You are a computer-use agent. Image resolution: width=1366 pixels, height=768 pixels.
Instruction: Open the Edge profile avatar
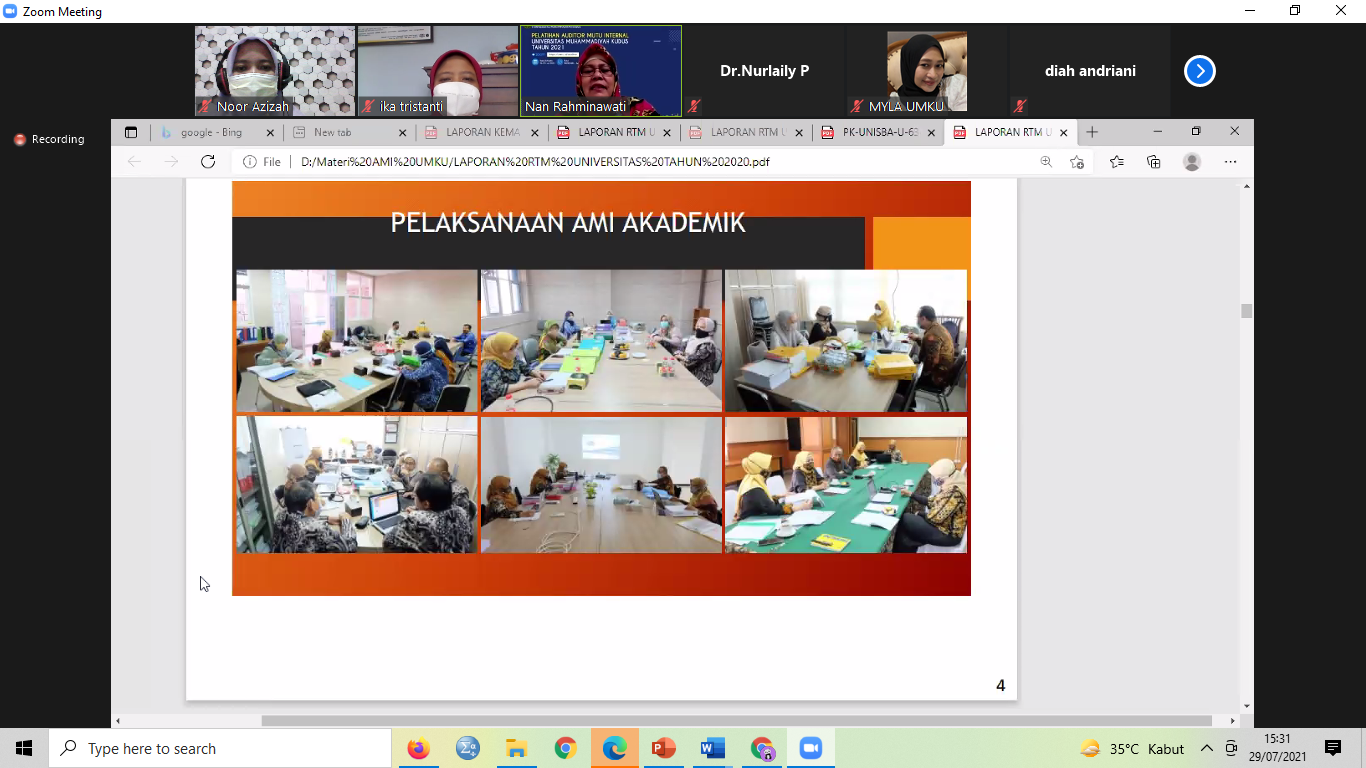point(1191,162)
